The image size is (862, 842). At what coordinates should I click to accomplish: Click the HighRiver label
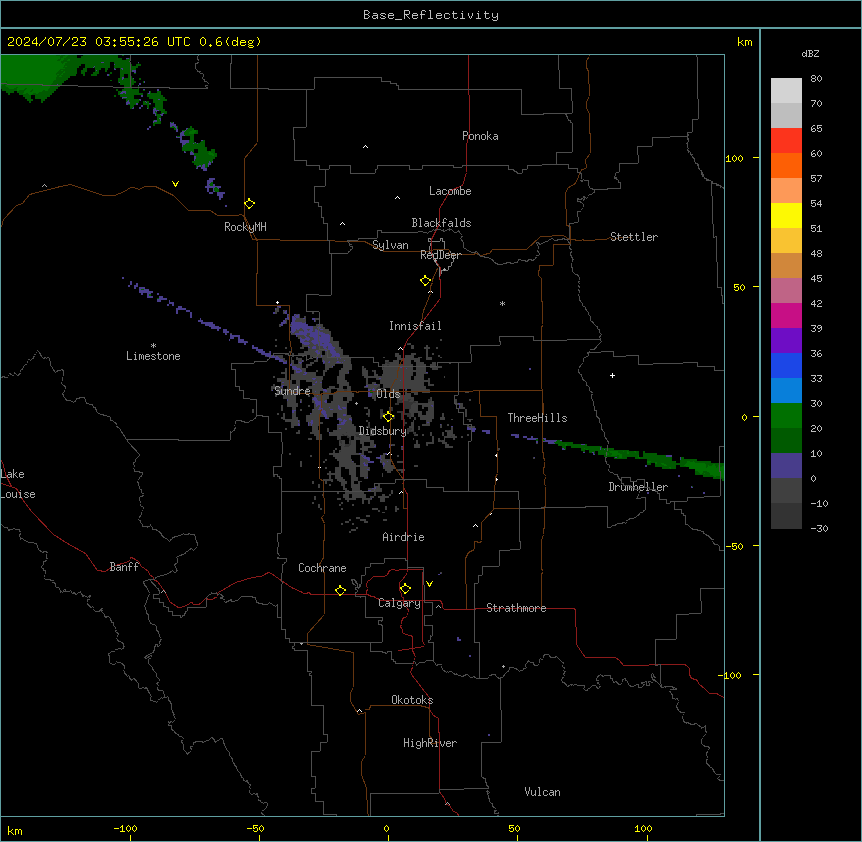[430, 743]
